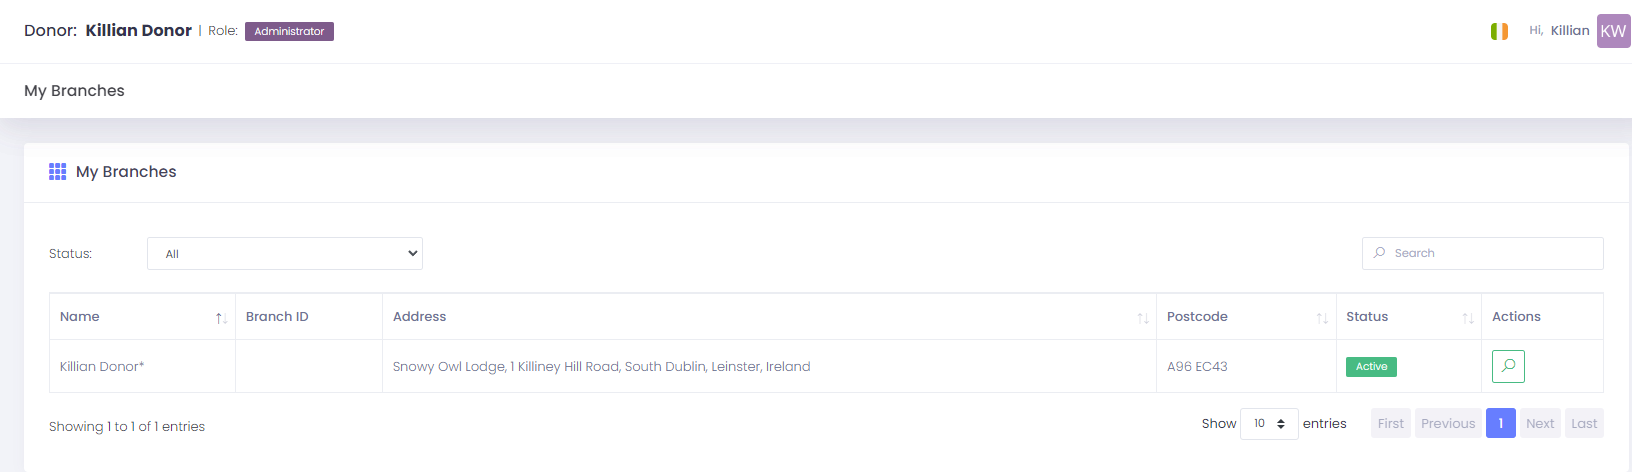The height and width of the screenshot is (472, 1632).
Task: Open the KW user avatar menu
Action: [x=1613, y=31]
